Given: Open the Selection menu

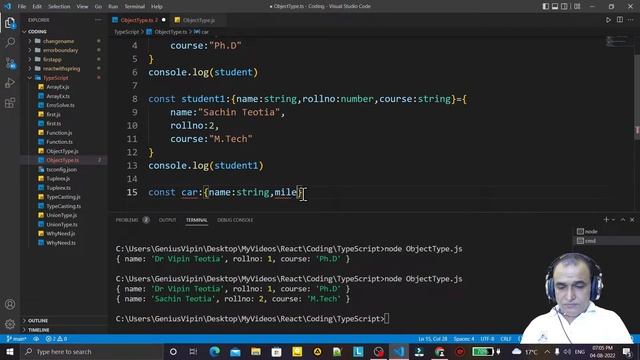Looking at the screenshot, I should point(59,7).
